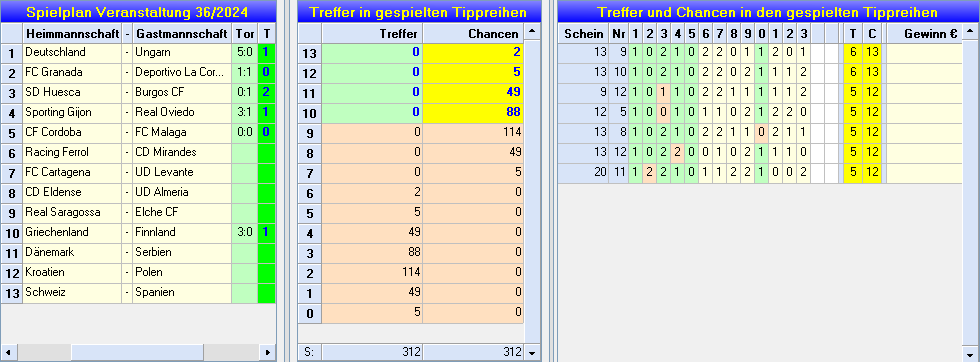Click the Nr column header
This screenshot has height=362, width=980.
click(x=619, y=34)
